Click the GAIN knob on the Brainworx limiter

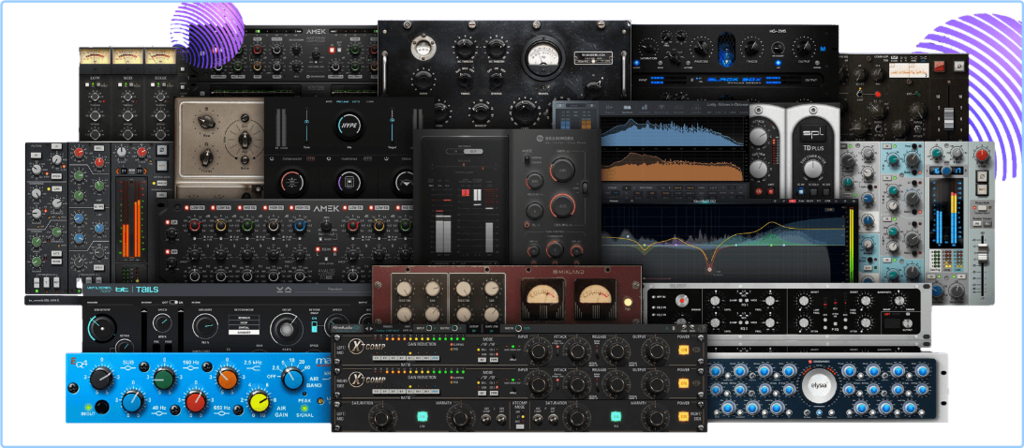(562, 170)
